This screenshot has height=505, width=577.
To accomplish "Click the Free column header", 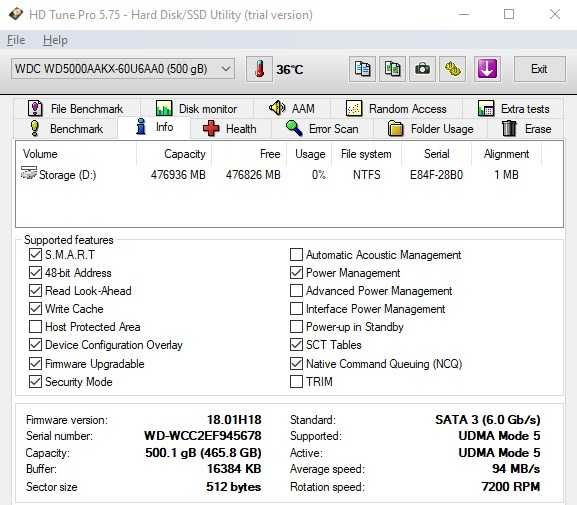I will tap(249, 154).
